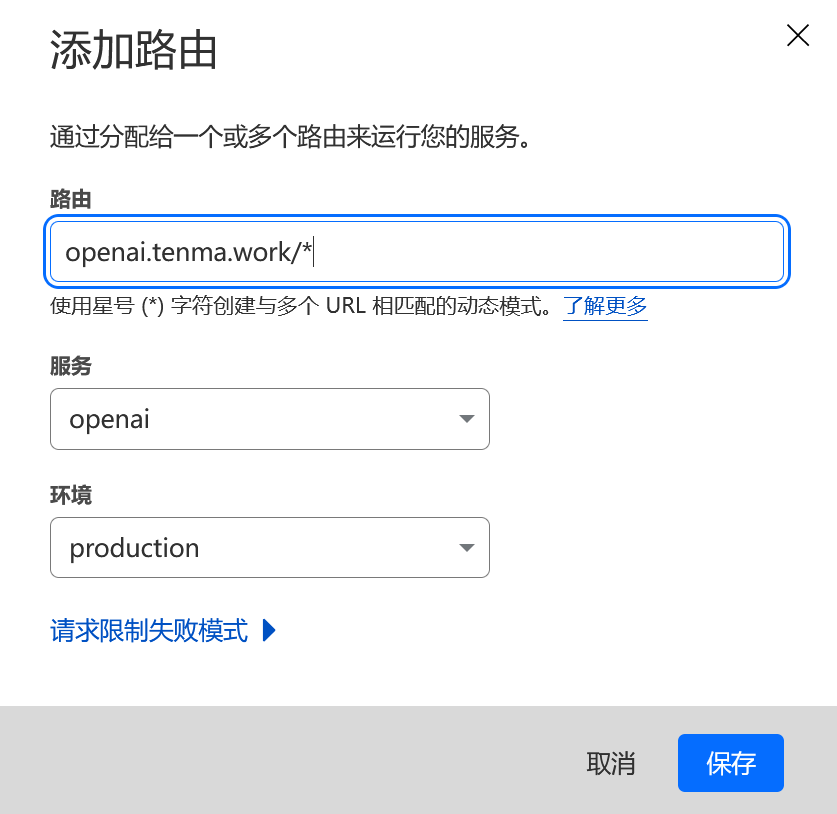
Task: Click the 路由 field label
Action: 71,198
